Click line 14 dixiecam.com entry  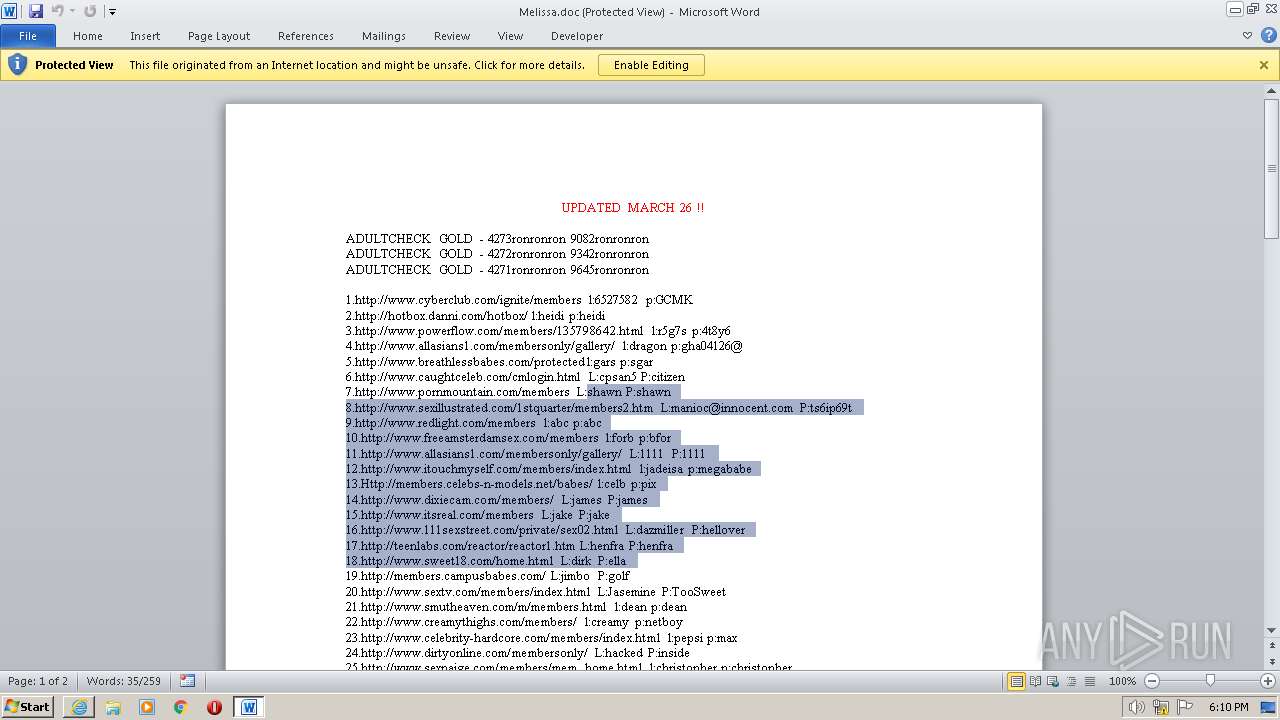click(x=497, y=500)
